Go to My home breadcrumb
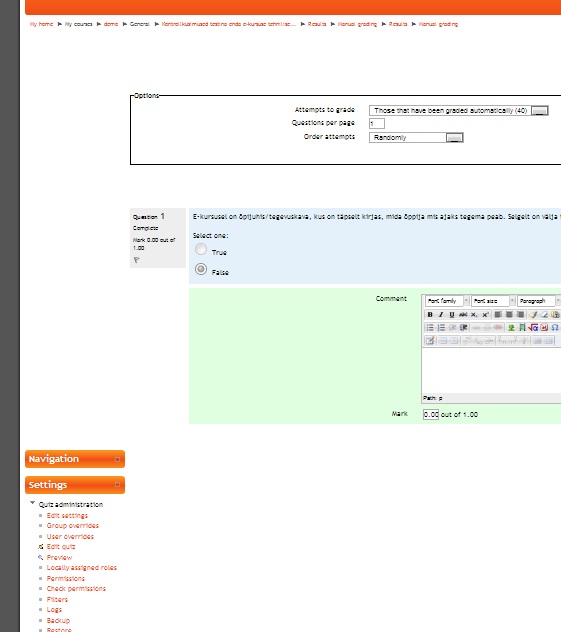This screenshot has height=632, width=561. click(41, 24)
